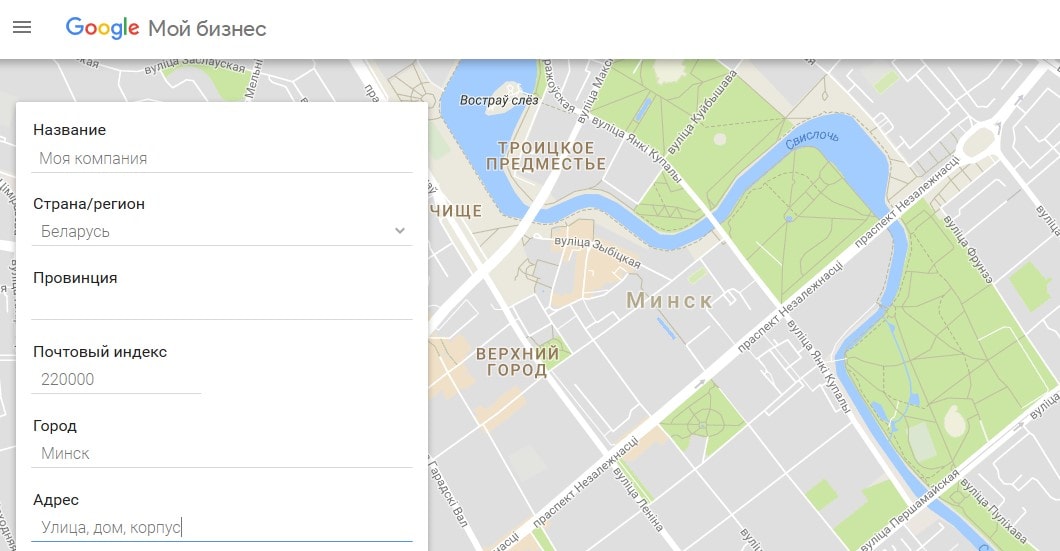This screenshot has width=1060, height=551.
Task: Click Востраў слёз island label
Action: click(x=499, y=100)
